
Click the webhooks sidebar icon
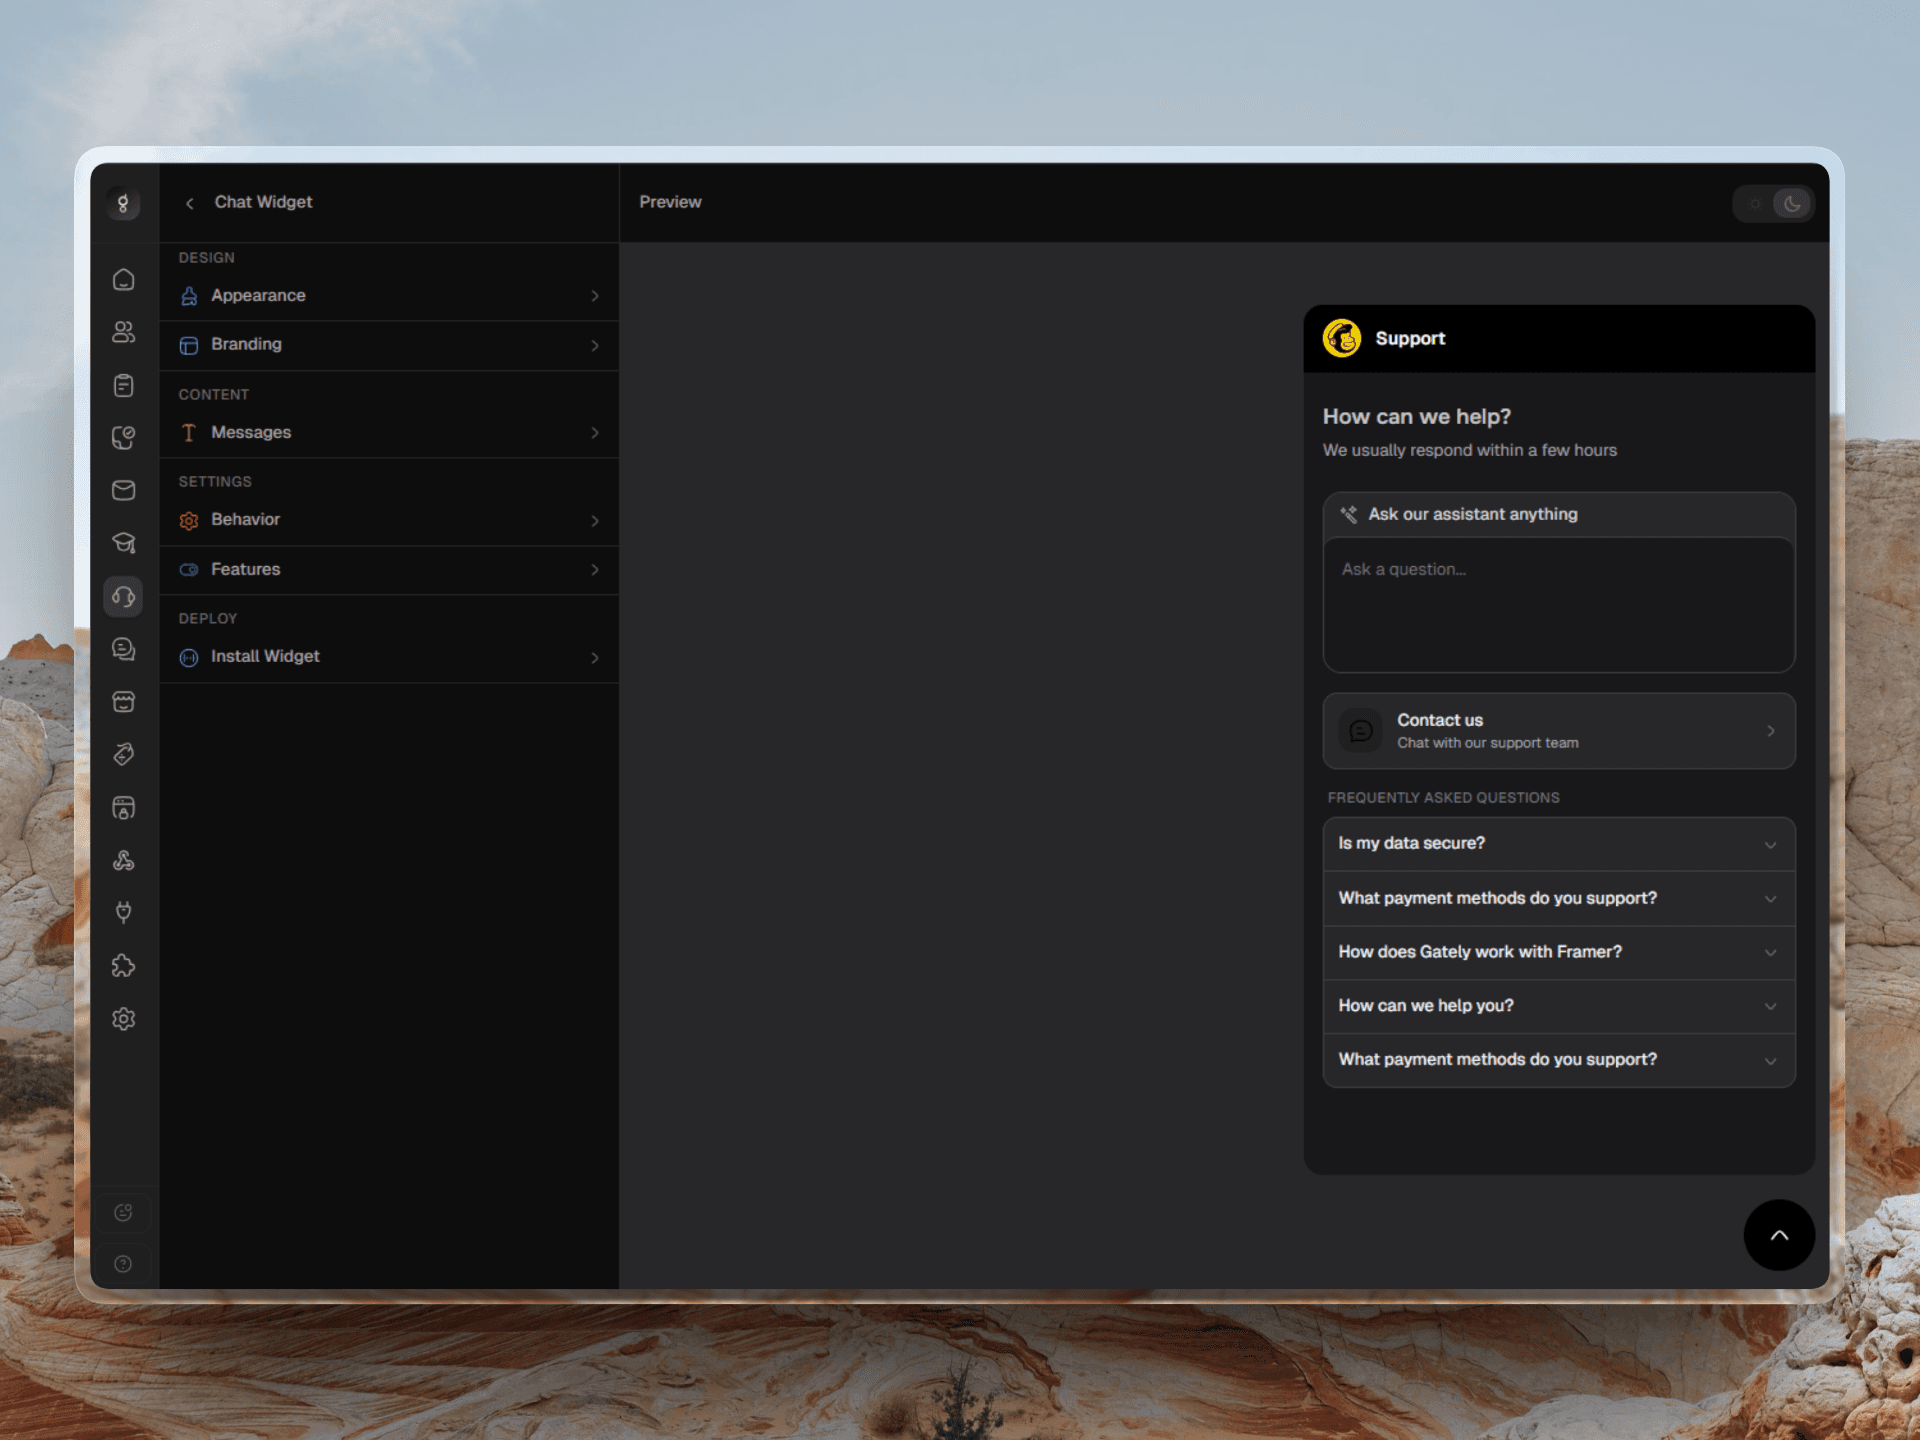click(123, 860)
